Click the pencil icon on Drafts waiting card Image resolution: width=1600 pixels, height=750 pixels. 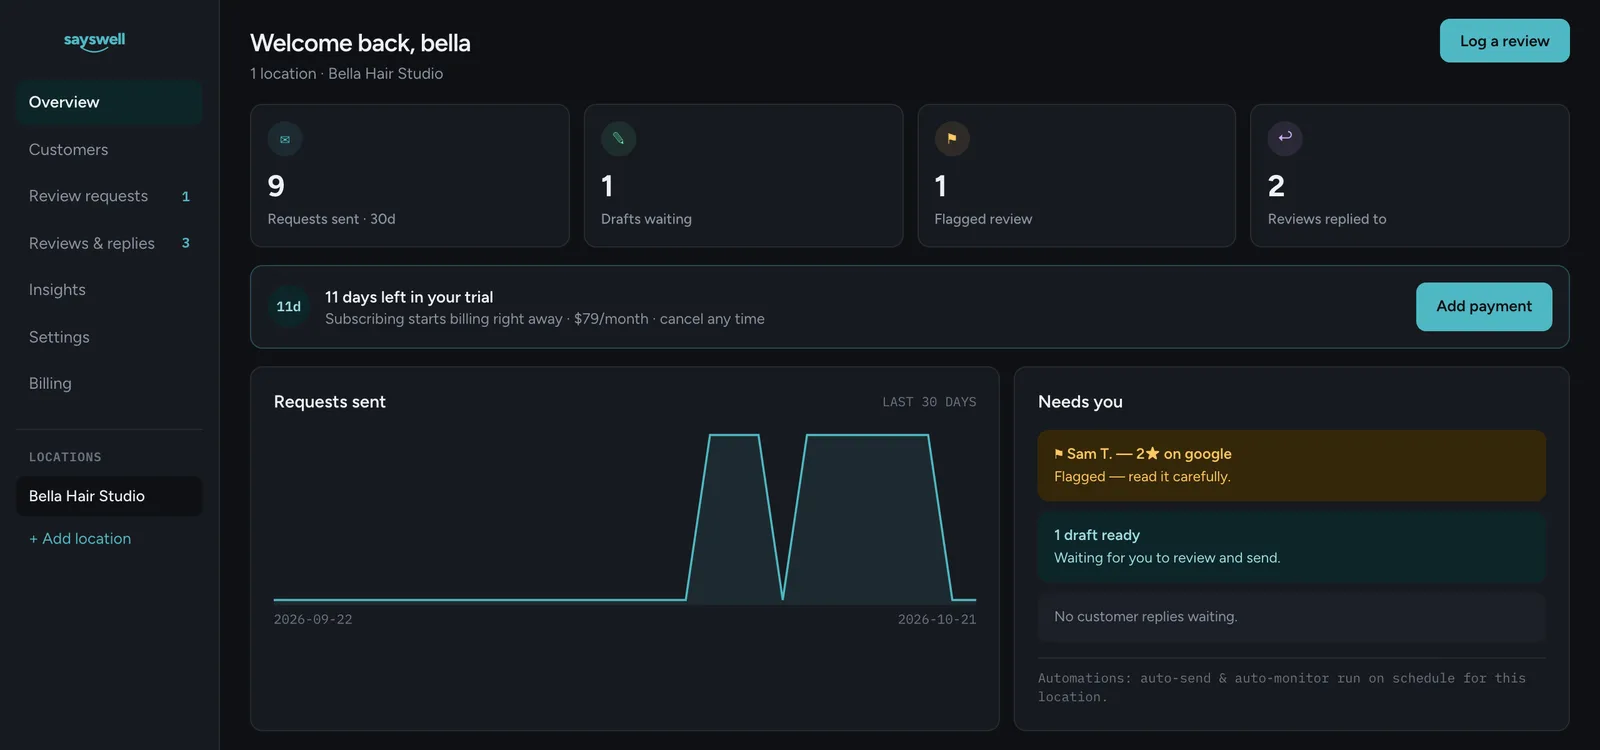(x=618, y=139)
